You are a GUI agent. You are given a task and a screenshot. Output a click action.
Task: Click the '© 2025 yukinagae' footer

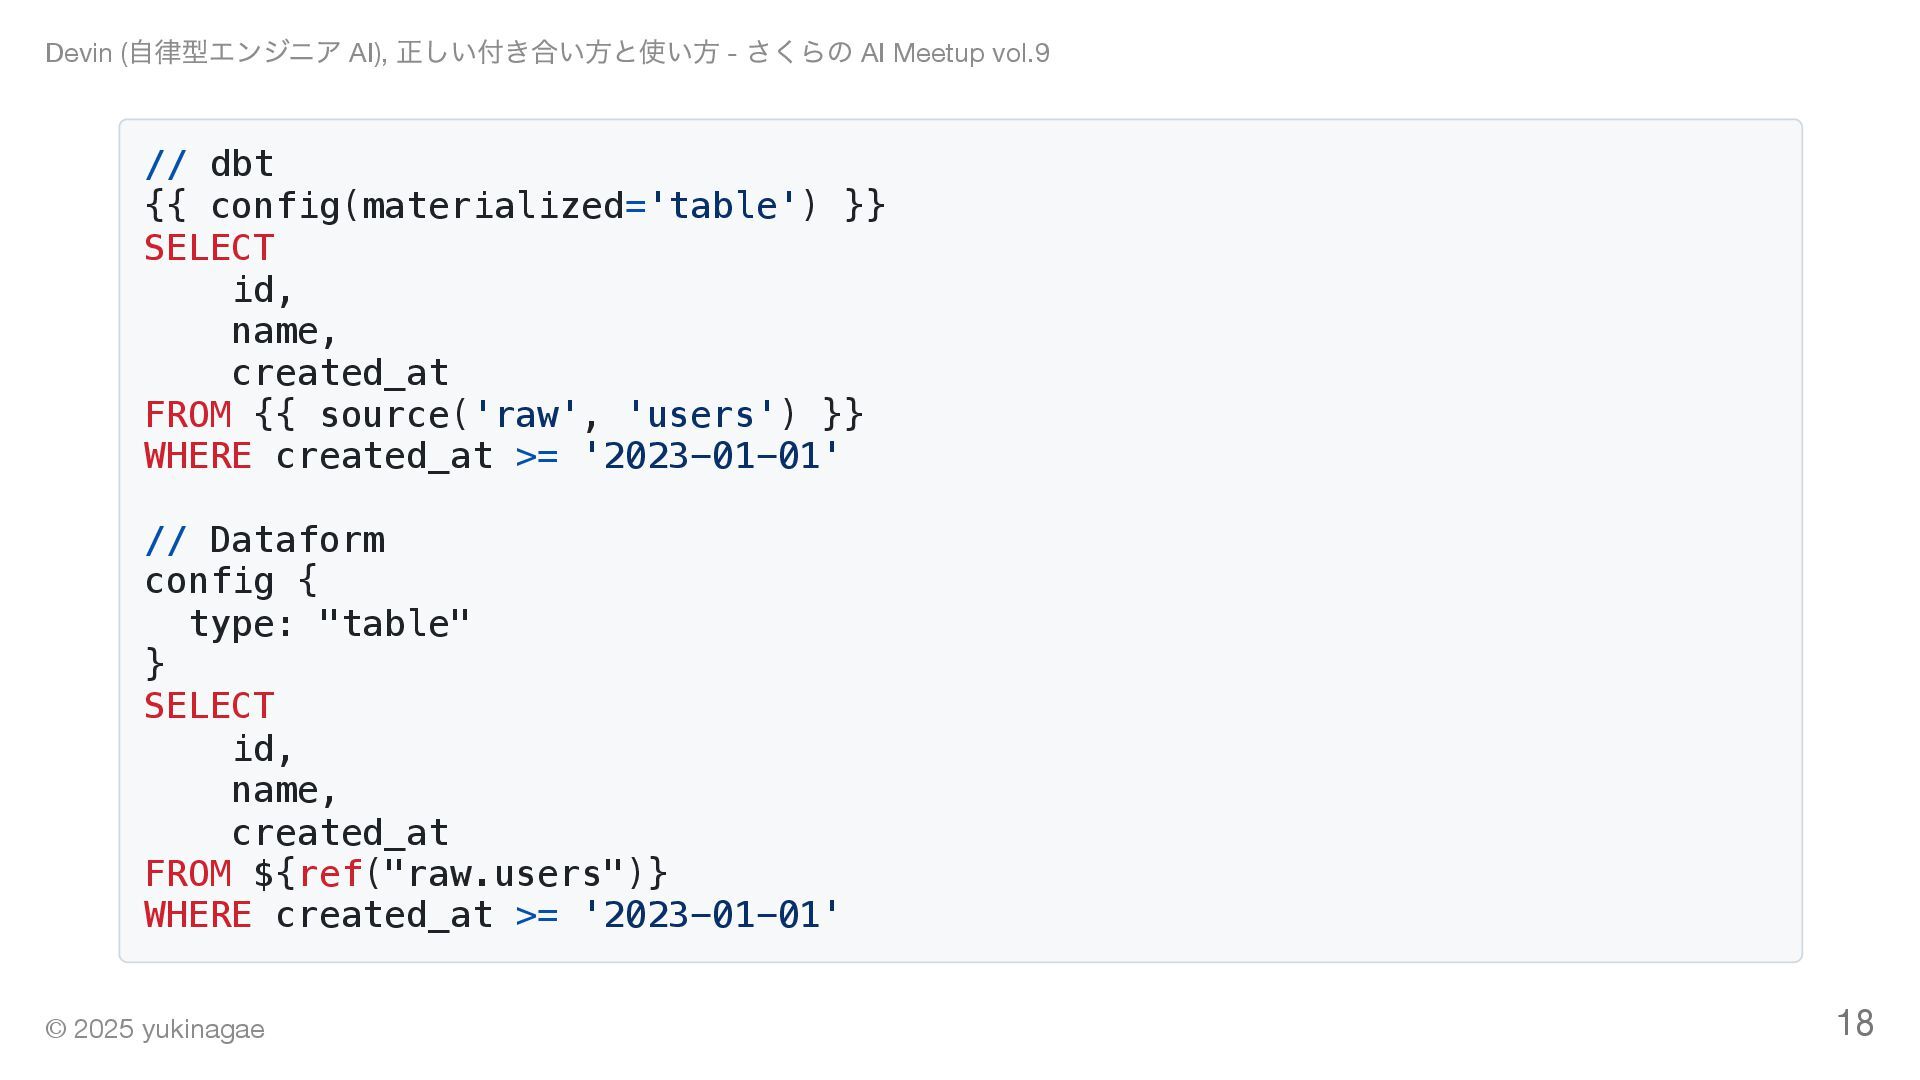[155, 1029]
